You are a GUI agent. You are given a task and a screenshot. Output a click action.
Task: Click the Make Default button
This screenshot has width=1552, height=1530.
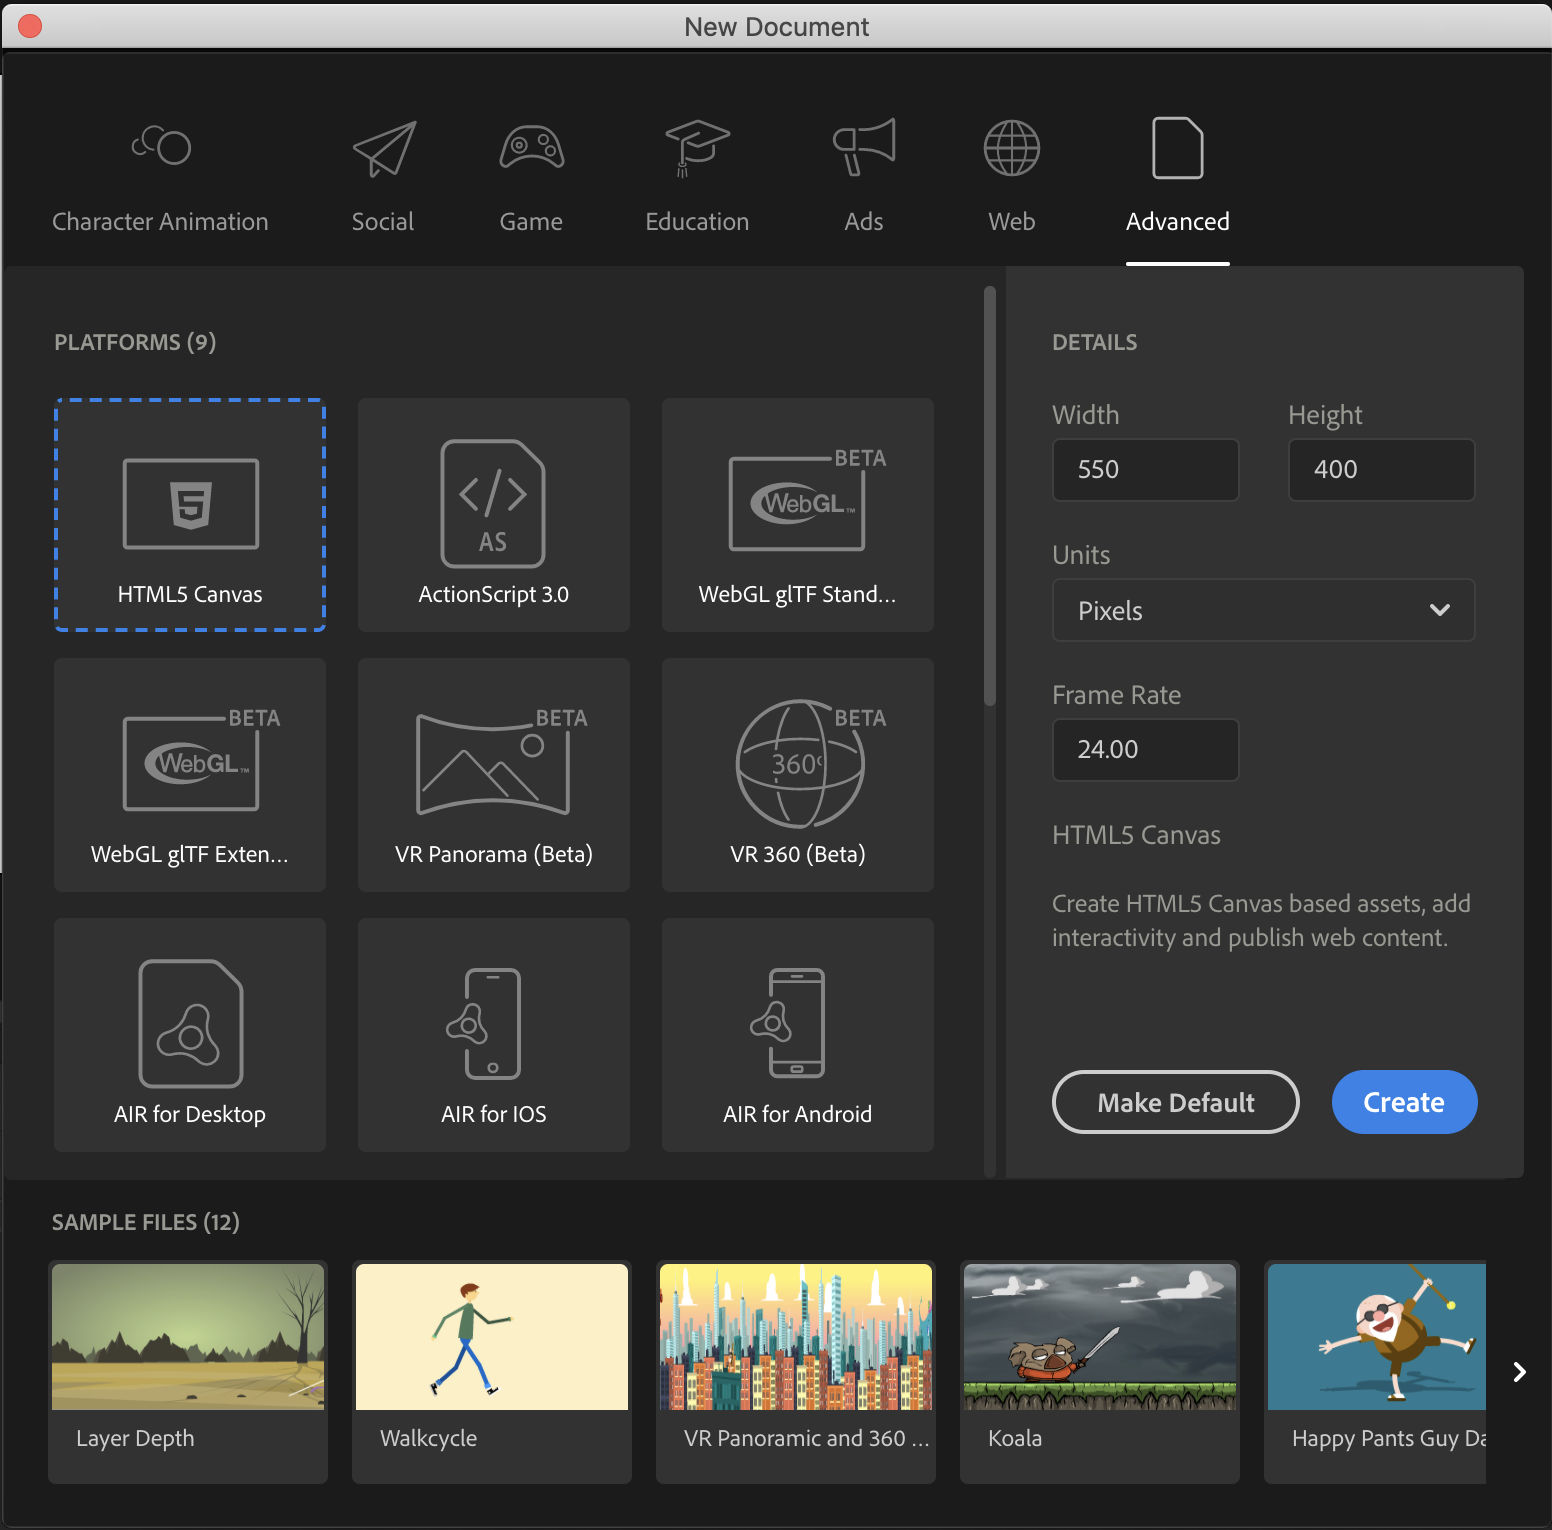coord(1176,1102)
